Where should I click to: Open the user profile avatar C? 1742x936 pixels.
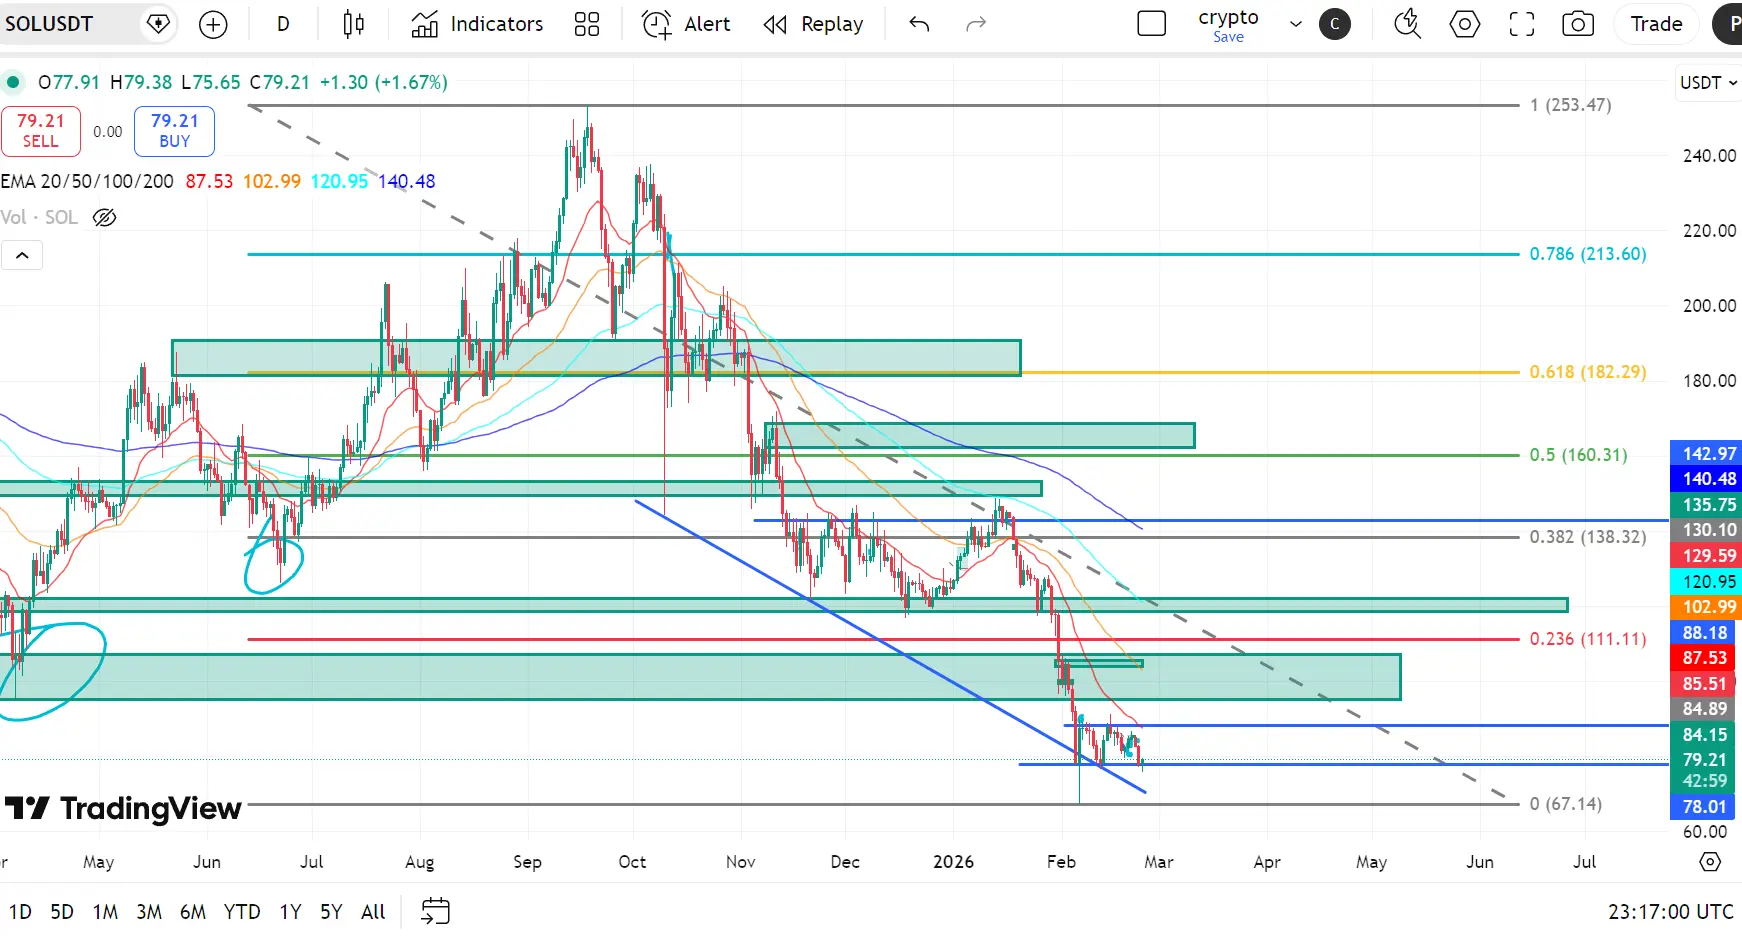click(1335, 24)
